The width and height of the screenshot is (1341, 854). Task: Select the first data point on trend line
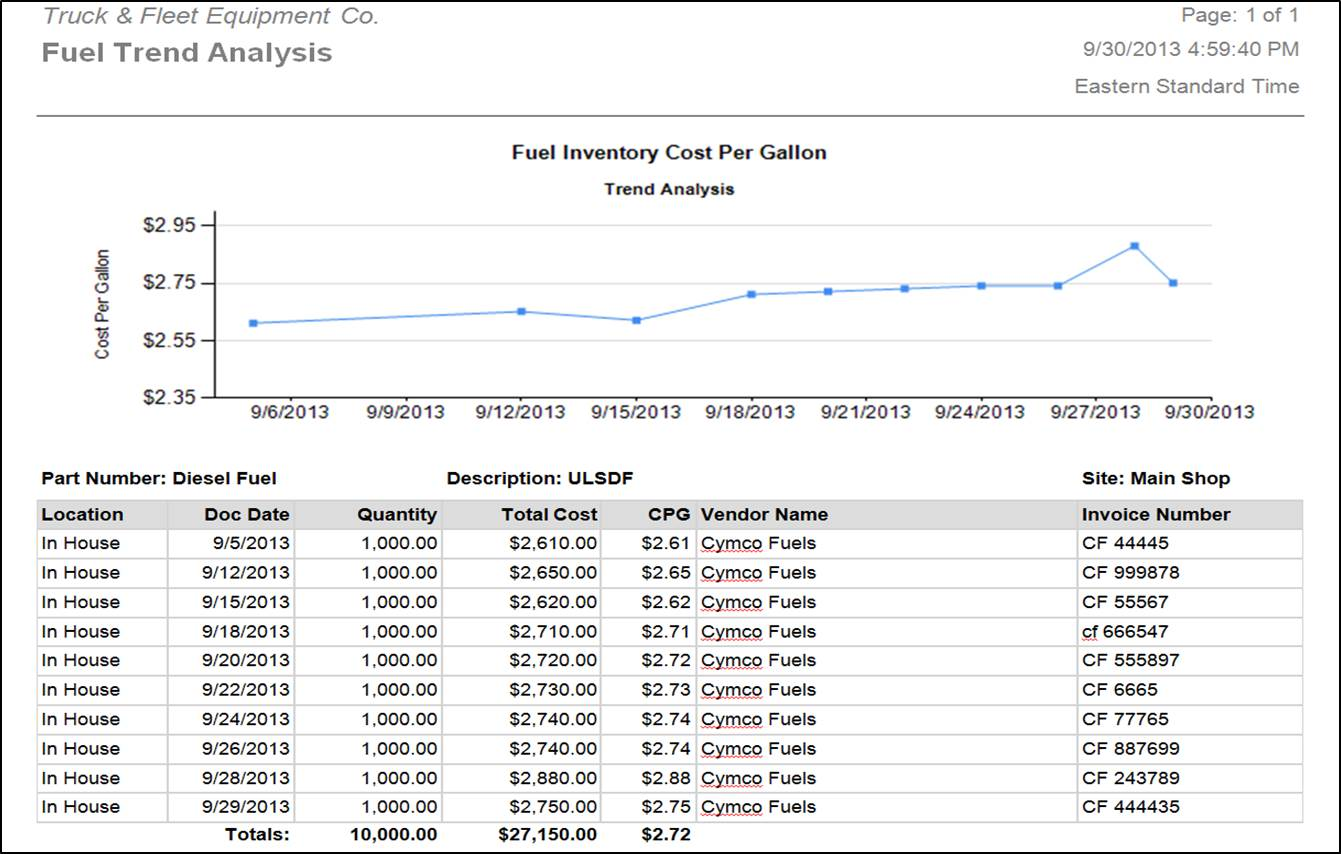[x=253, y=323]
